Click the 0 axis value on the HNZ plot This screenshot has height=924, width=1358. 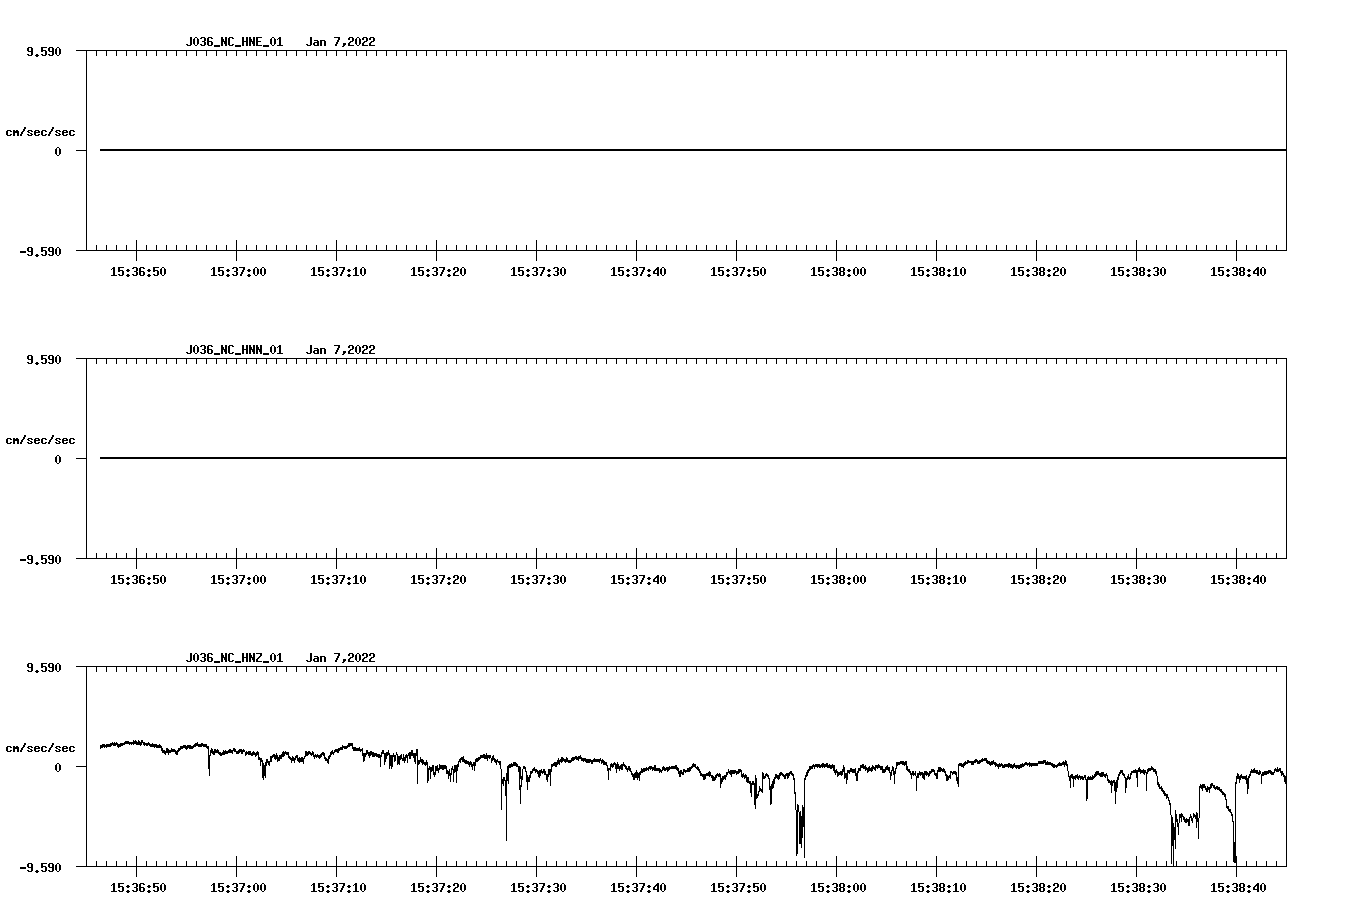tap(58, 767)
